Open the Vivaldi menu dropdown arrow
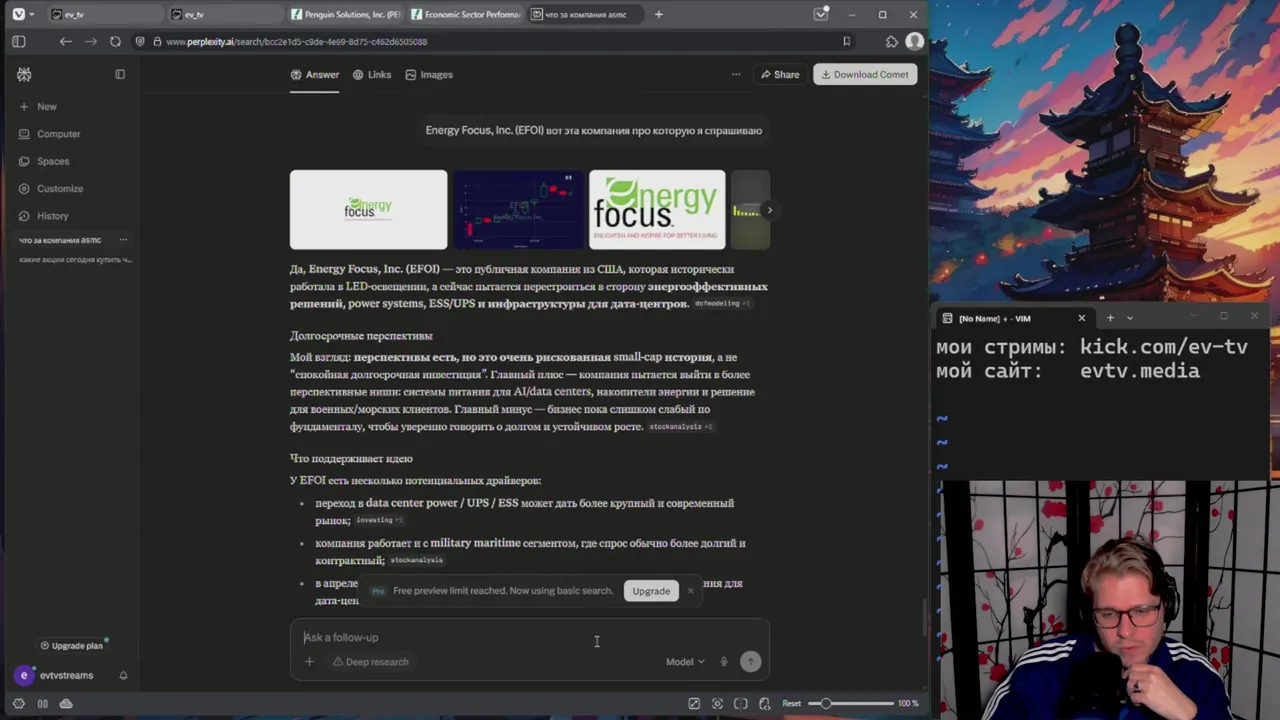Screen dimensions: 1280x720 pos(32,14)
